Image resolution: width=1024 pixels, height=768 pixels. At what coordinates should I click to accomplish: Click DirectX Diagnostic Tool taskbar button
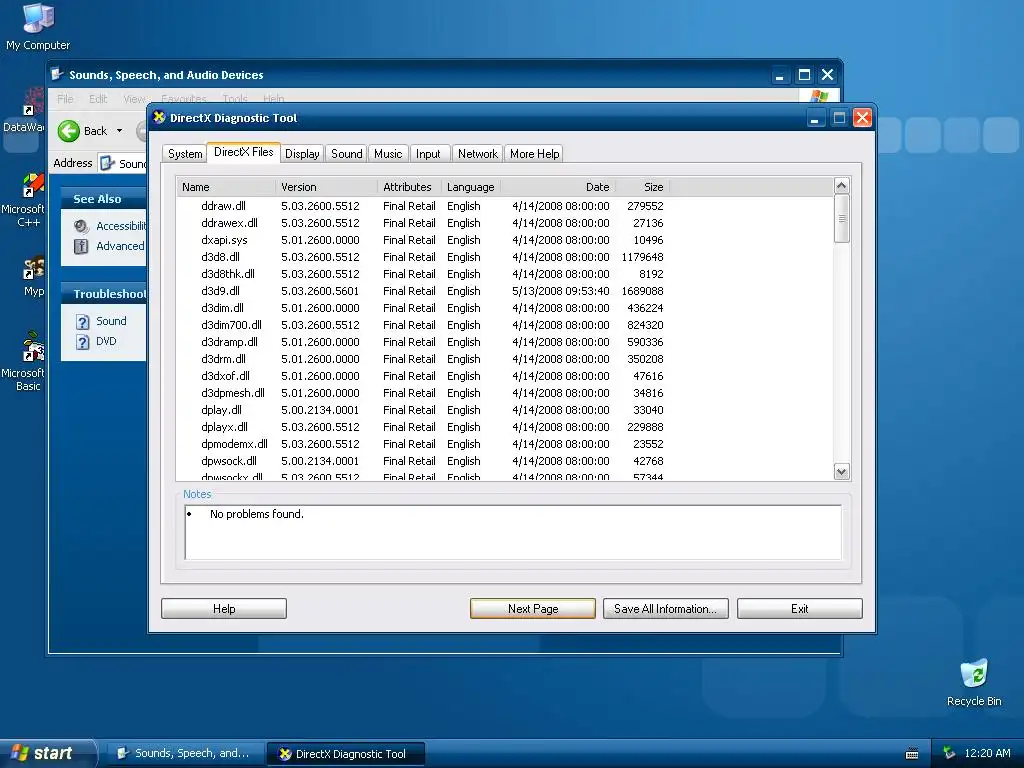(346, 754)
